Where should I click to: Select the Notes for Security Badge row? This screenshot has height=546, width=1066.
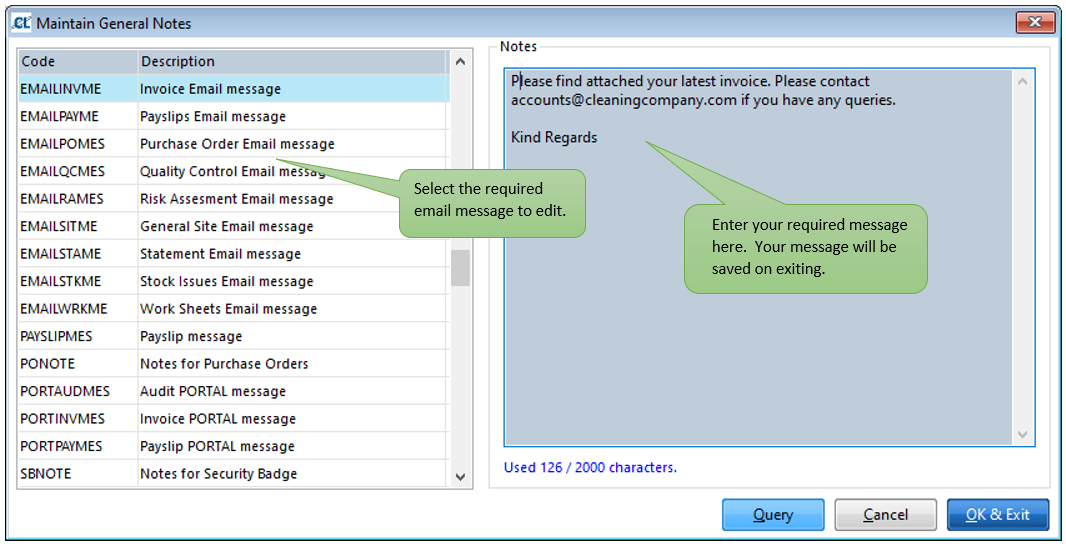coord(234,473)
